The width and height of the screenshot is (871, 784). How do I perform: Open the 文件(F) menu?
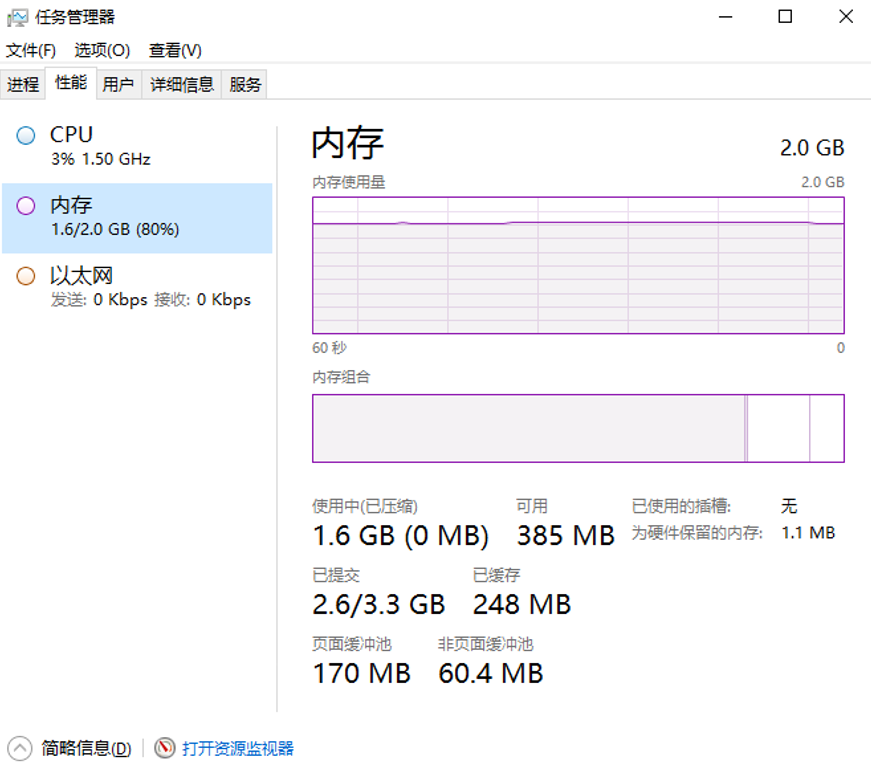[31, 51]
